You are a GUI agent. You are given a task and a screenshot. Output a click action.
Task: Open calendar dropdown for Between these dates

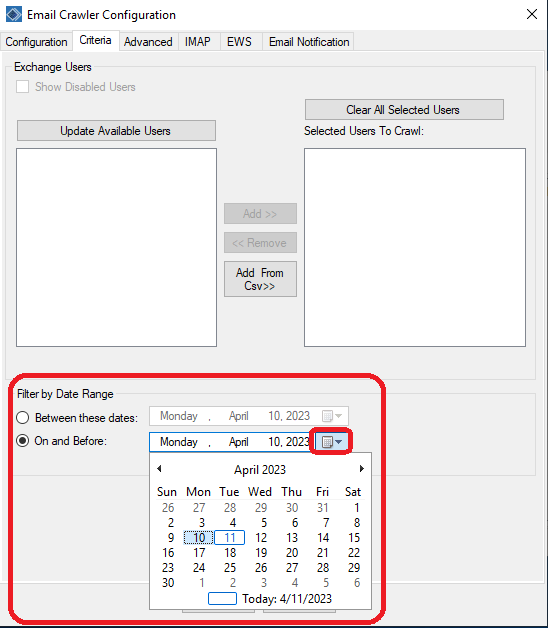click(332, 416)
